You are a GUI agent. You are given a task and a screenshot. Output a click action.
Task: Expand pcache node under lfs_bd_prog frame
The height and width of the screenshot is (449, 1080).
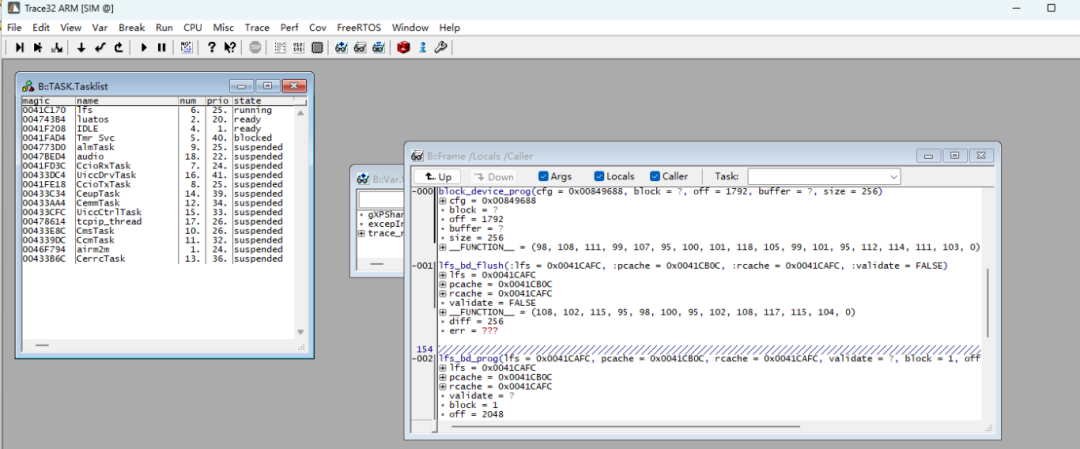click(x=442, y=377)
